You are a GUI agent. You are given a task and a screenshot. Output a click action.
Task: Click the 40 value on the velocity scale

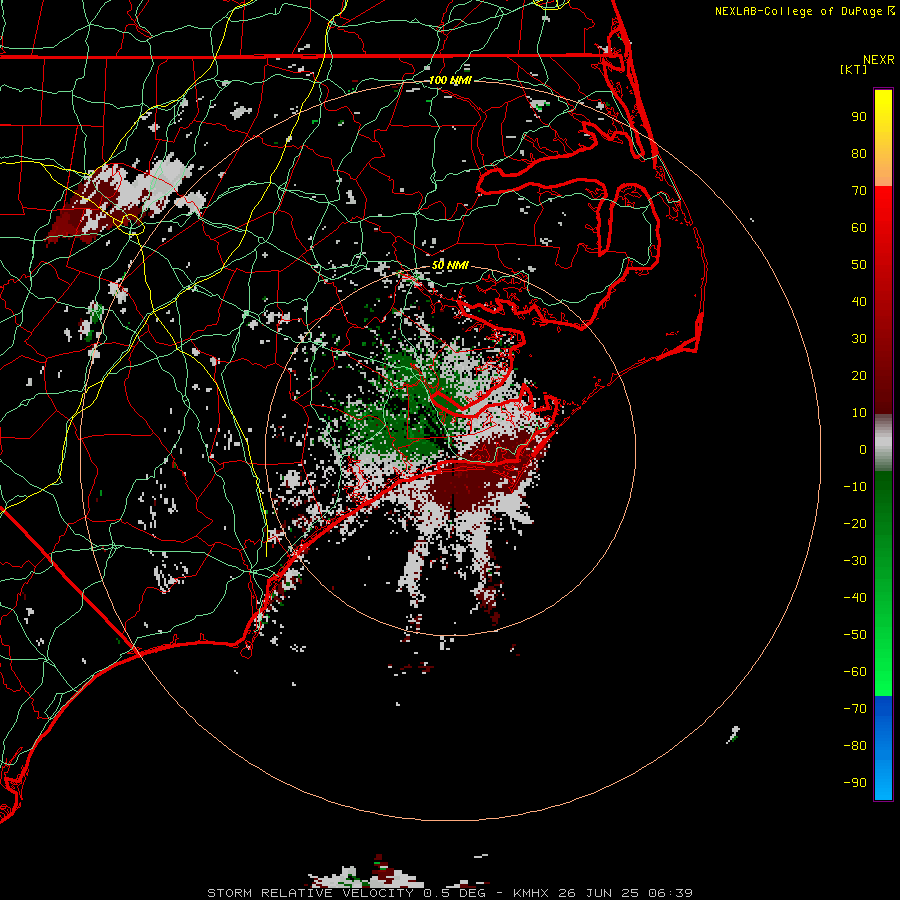click(x=859, y=301)
